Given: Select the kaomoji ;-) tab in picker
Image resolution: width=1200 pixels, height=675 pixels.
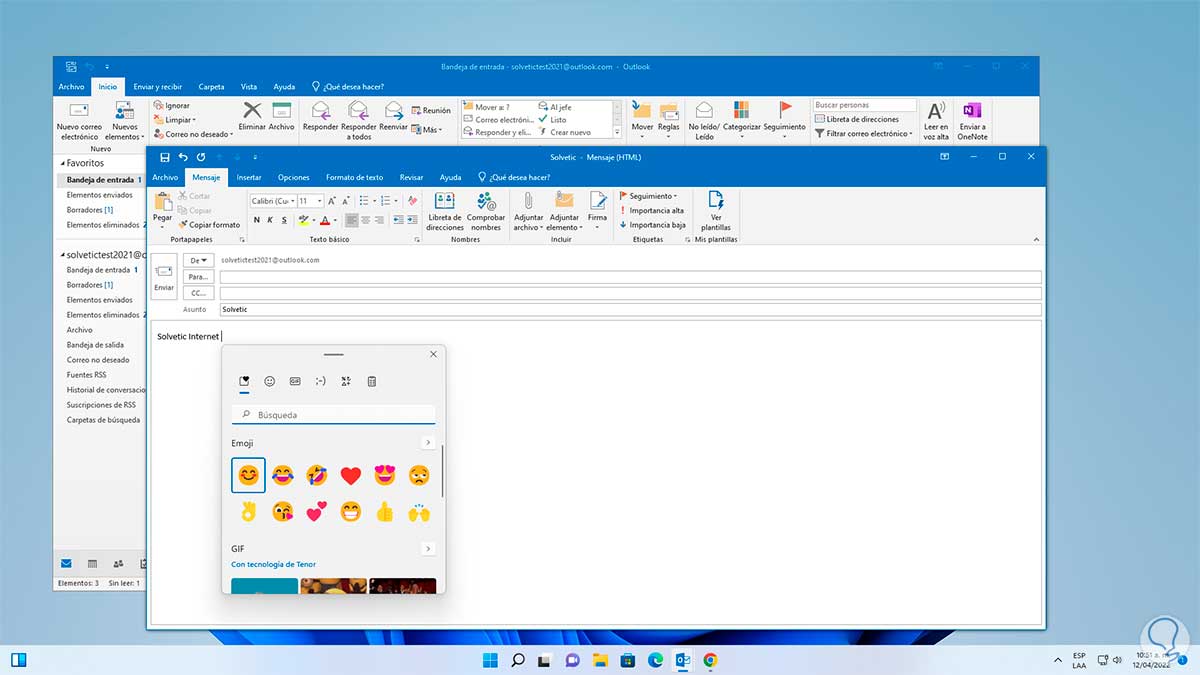Looking at the screenshot, I should (320, 381).
